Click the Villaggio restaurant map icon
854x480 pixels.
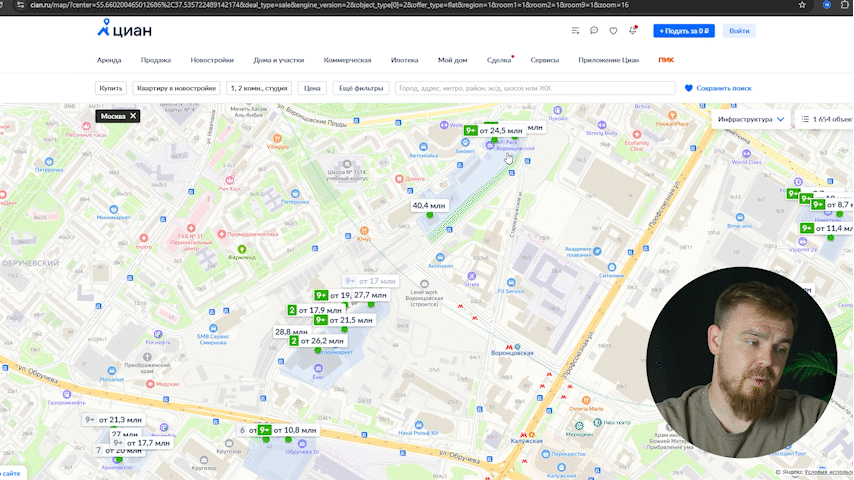tap(277, 138)
